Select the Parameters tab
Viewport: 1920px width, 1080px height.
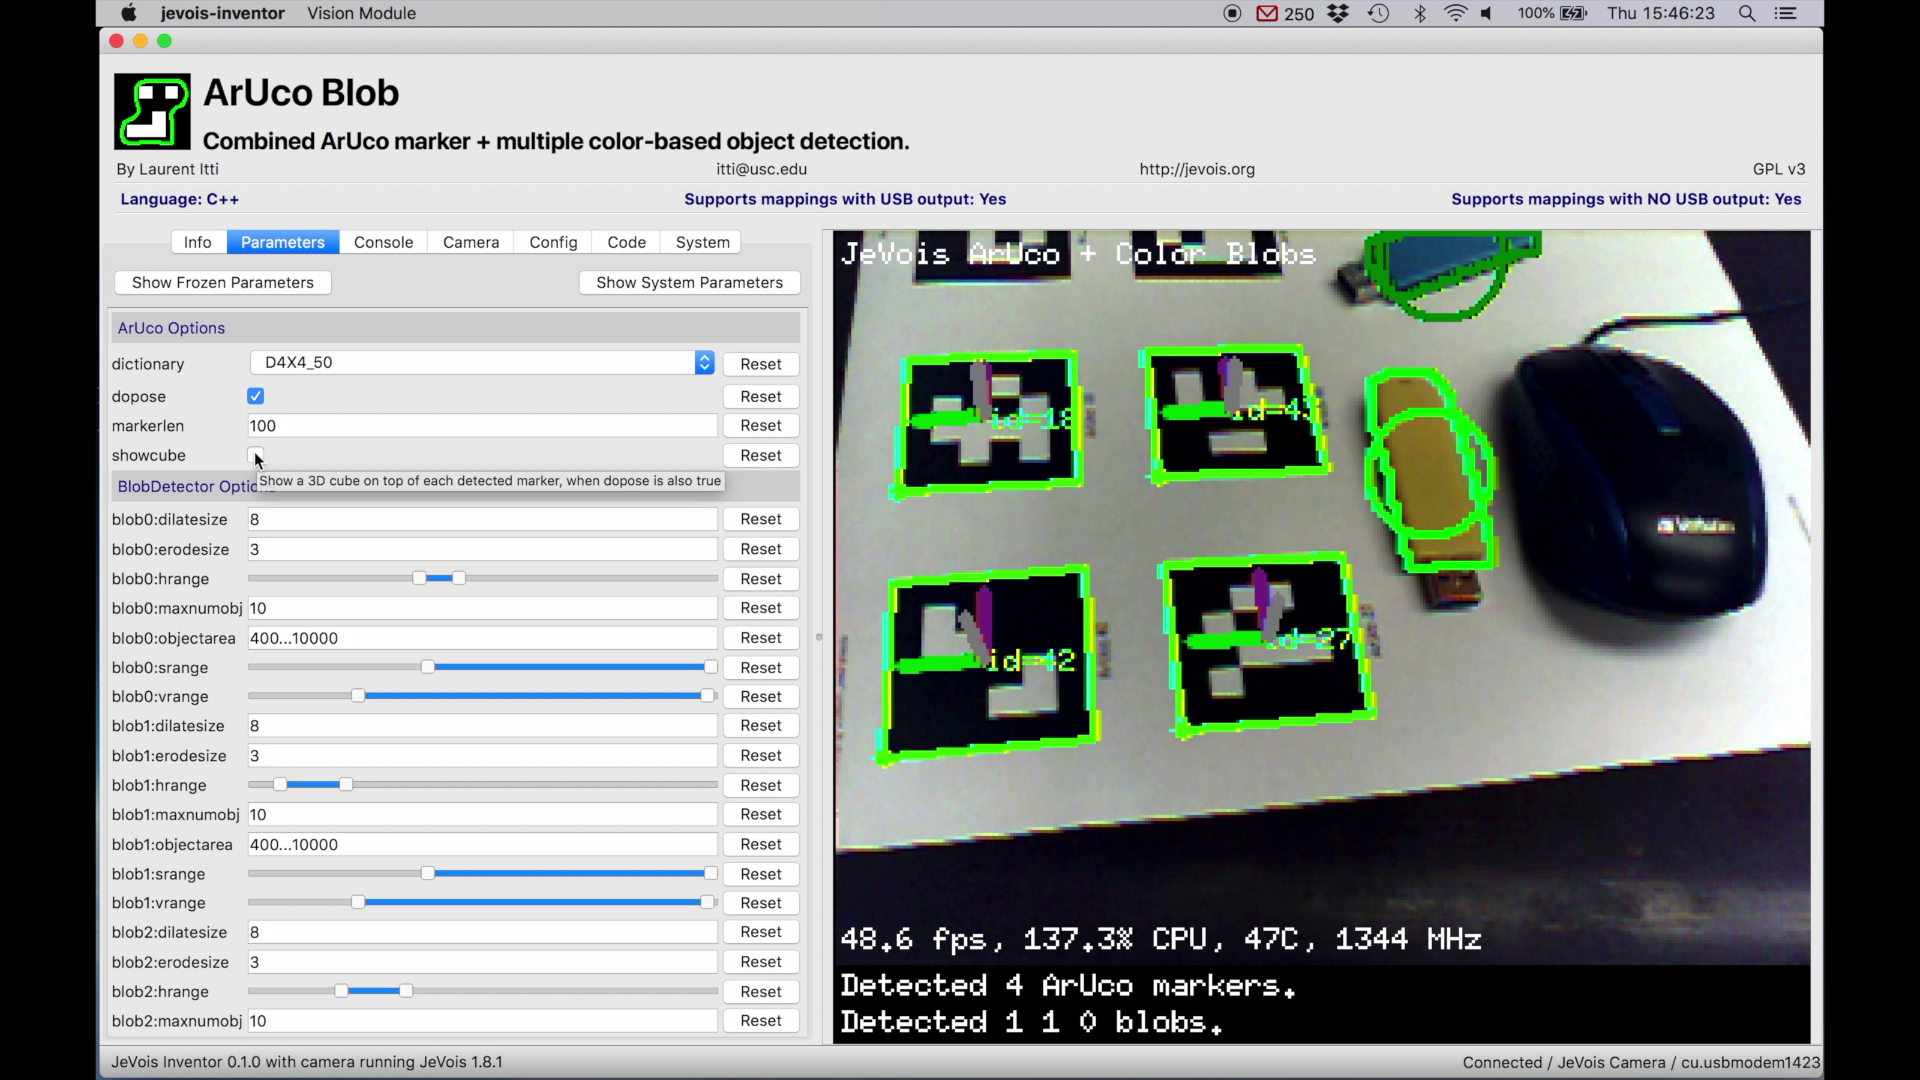[x=282, y=242]
